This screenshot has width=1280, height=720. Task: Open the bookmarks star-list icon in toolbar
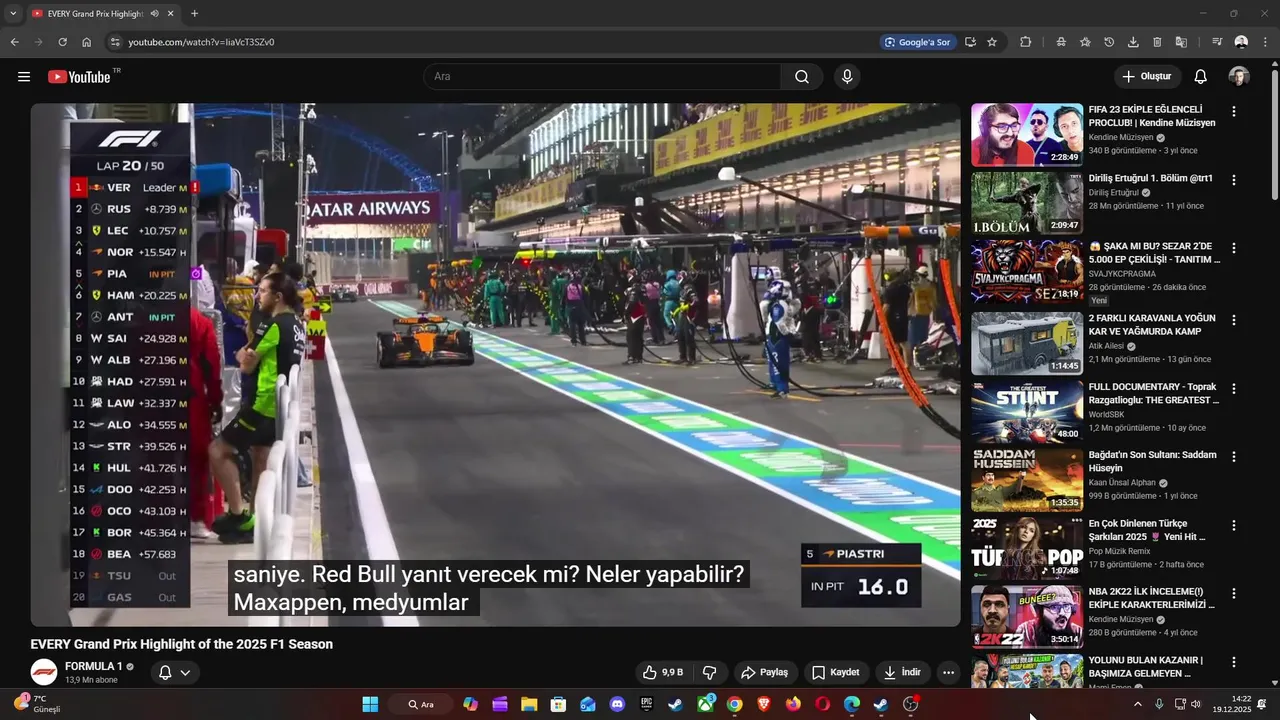point(1085,42)
